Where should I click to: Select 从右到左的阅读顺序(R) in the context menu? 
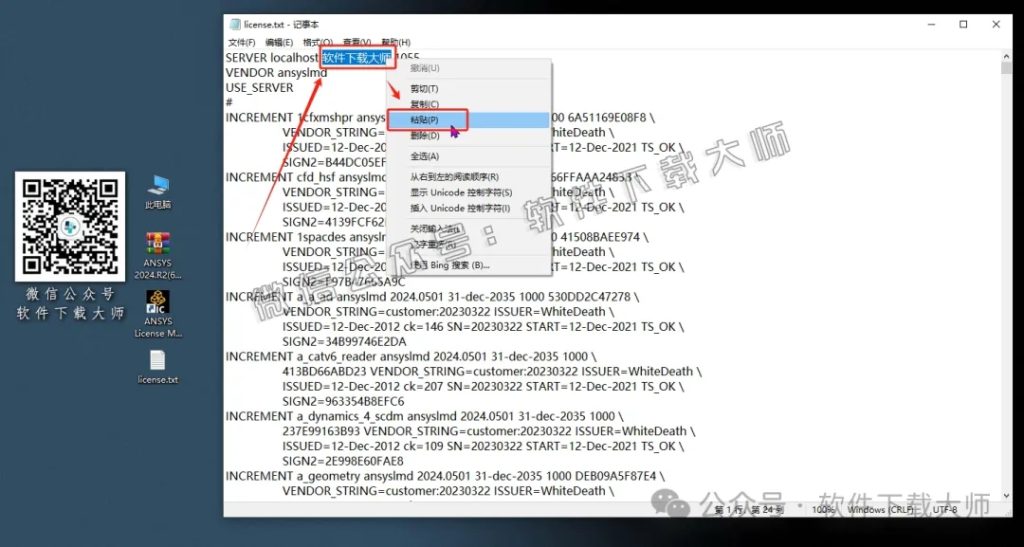469,177
